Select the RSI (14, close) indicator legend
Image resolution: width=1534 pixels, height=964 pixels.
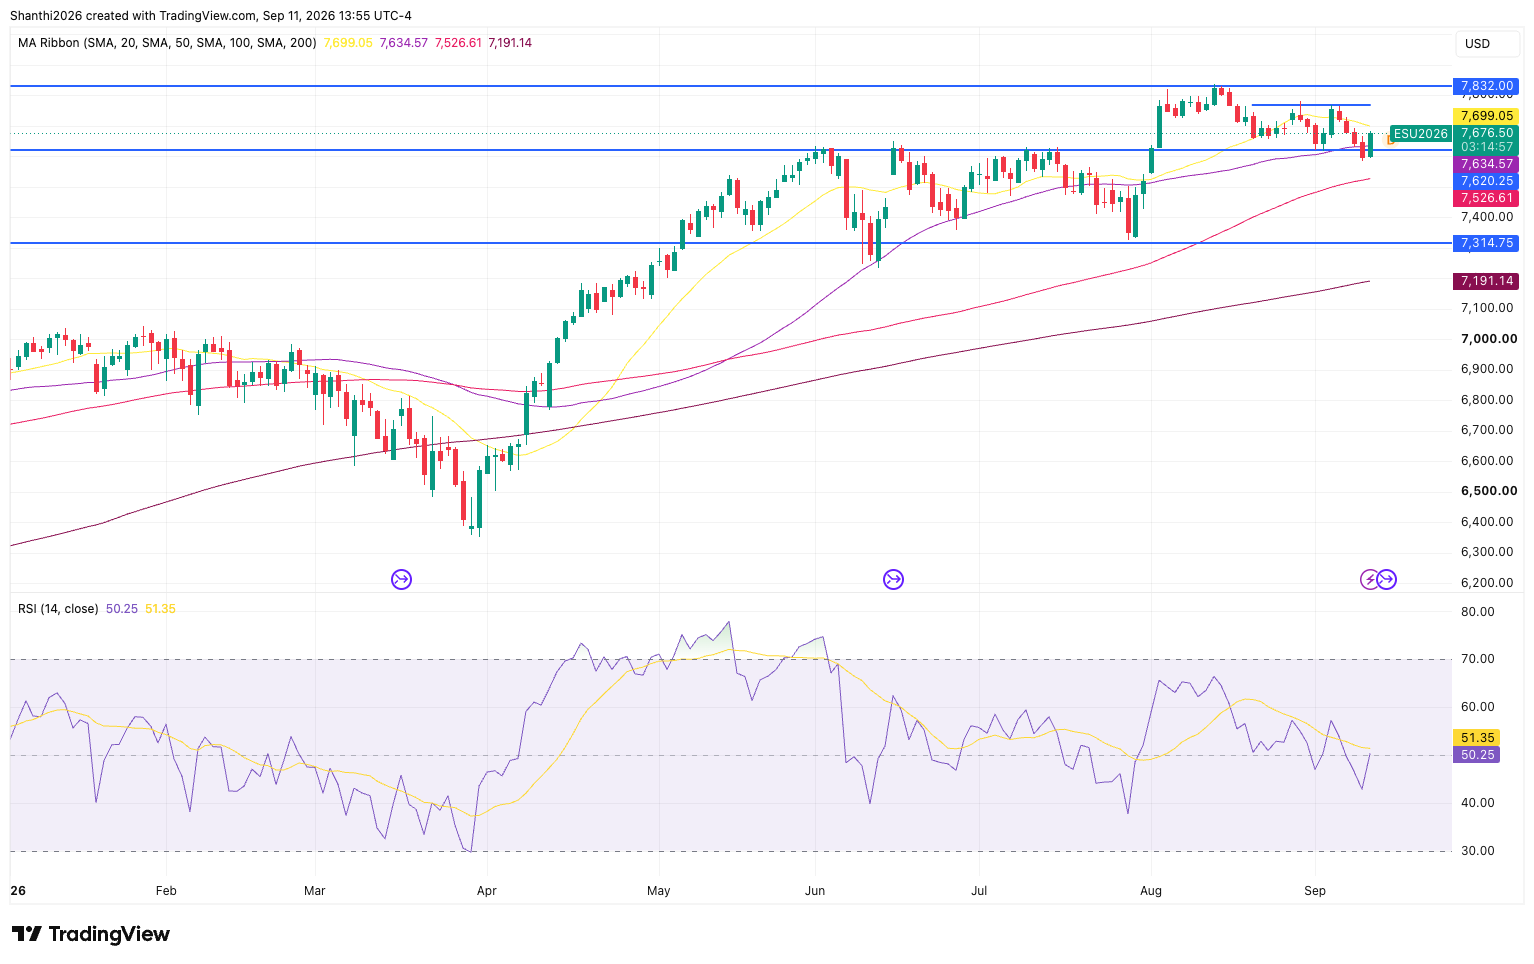[x=58, y=609]
